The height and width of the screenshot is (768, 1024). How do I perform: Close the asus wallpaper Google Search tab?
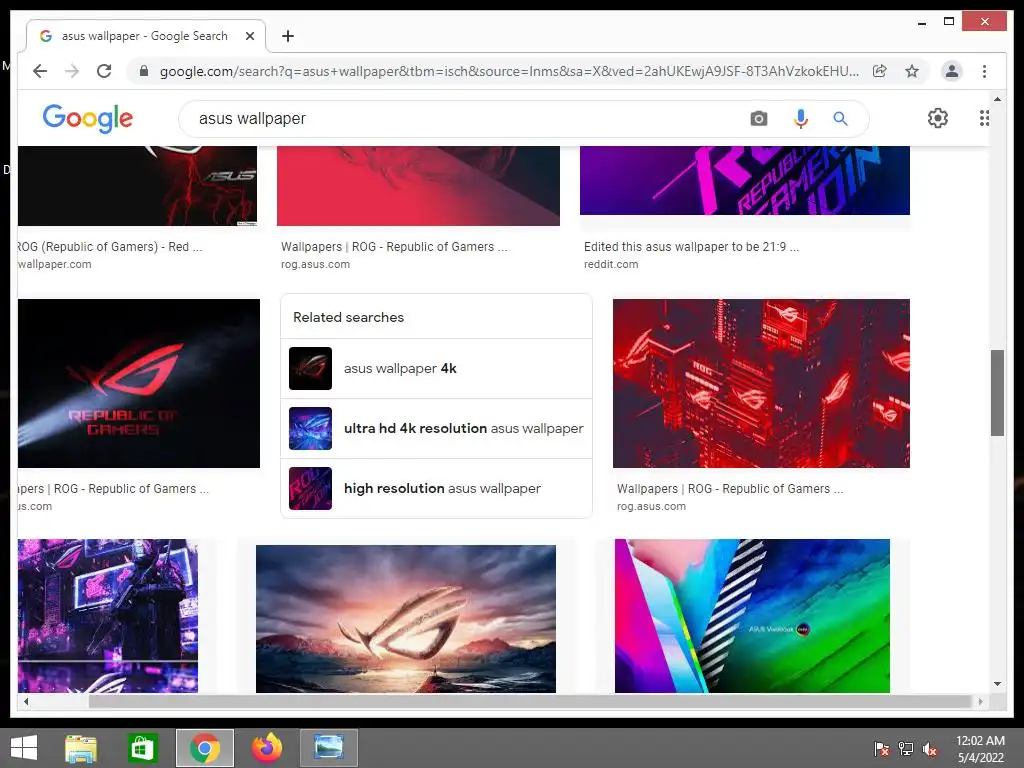pos(249,36)
